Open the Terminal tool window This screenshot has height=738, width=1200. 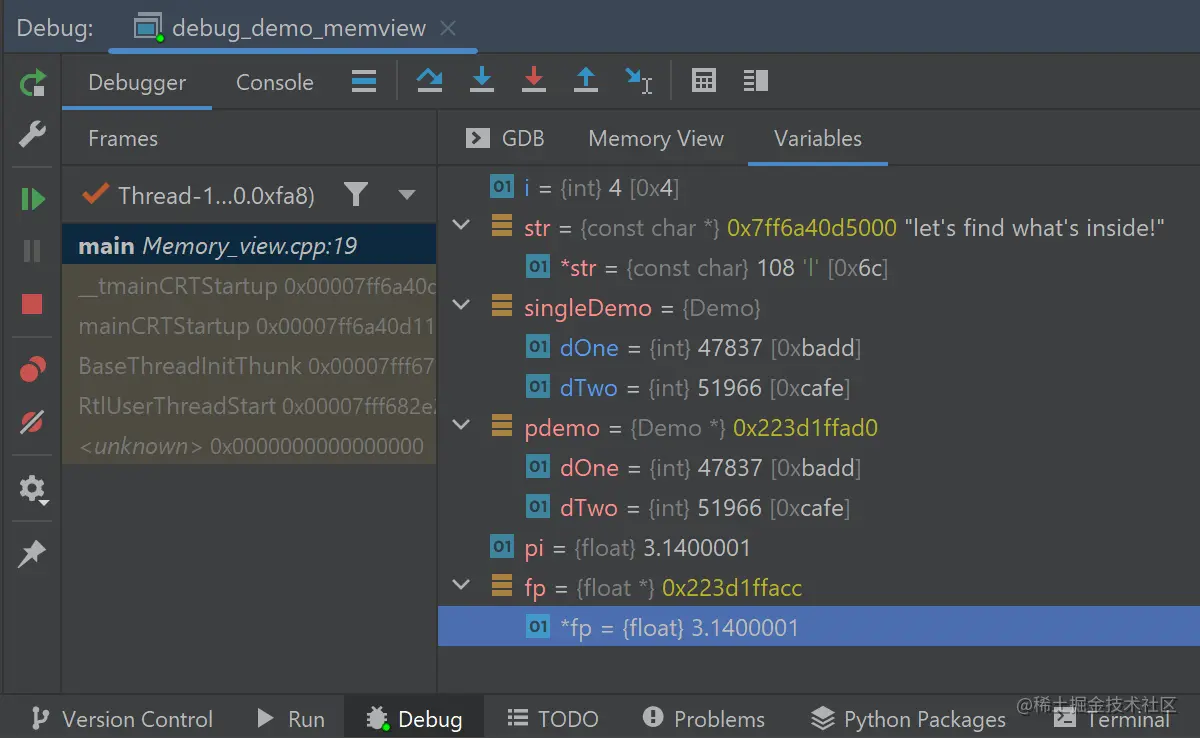click(1111, 718)
